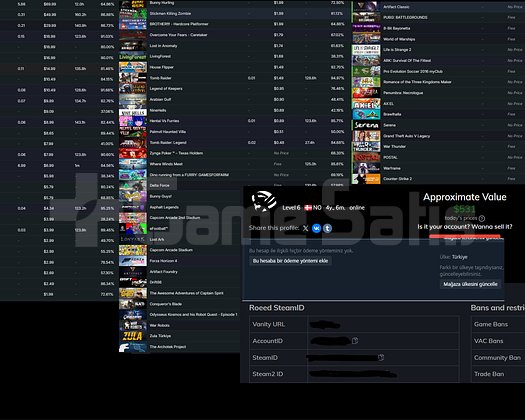
Task: Open the Life is Strange 2 thumbnail
Action: pyautogui.click(x=366, y=50)
